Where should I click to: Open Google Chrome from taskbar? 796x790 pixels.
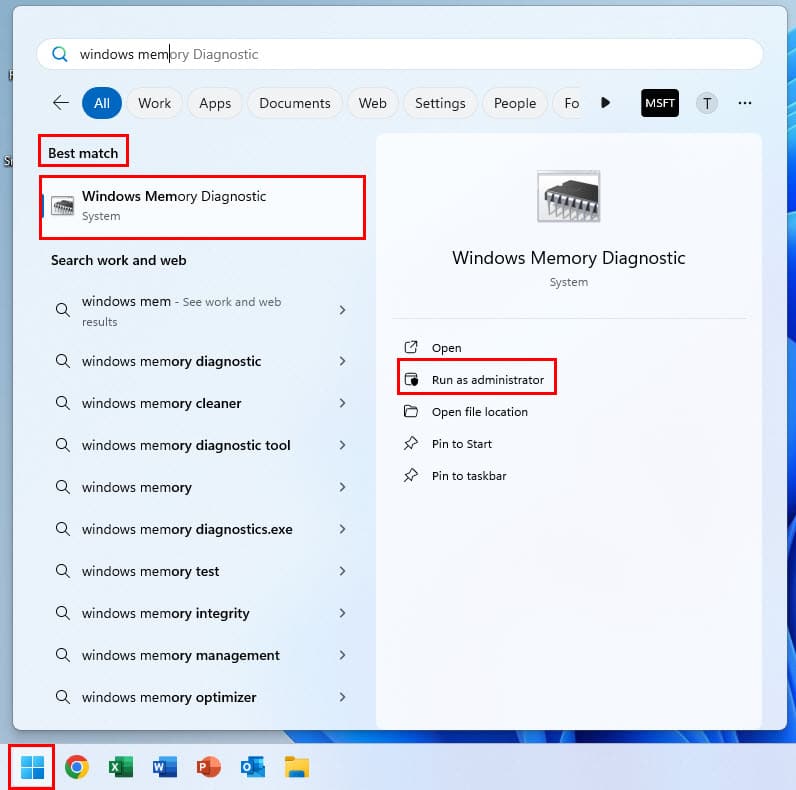77,767
